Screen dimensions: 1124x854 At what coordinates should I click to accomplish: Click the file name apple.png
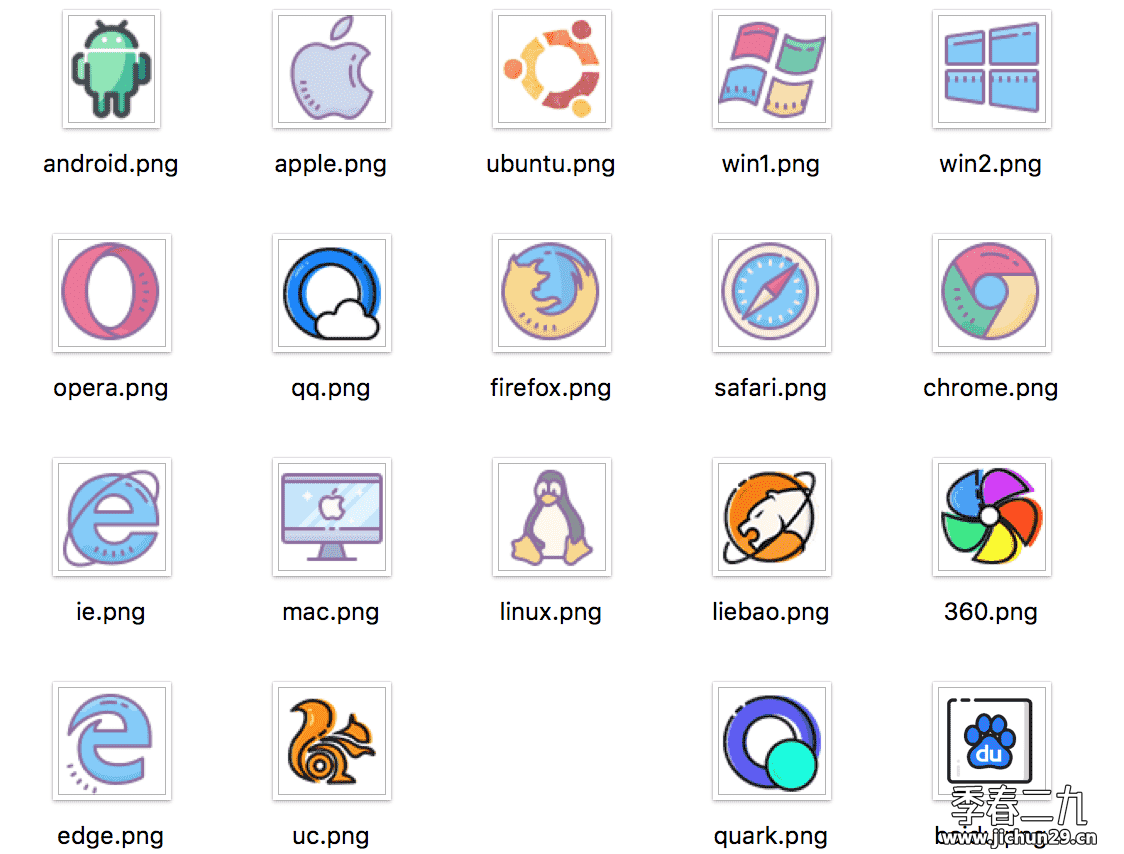tap(330, 164)
